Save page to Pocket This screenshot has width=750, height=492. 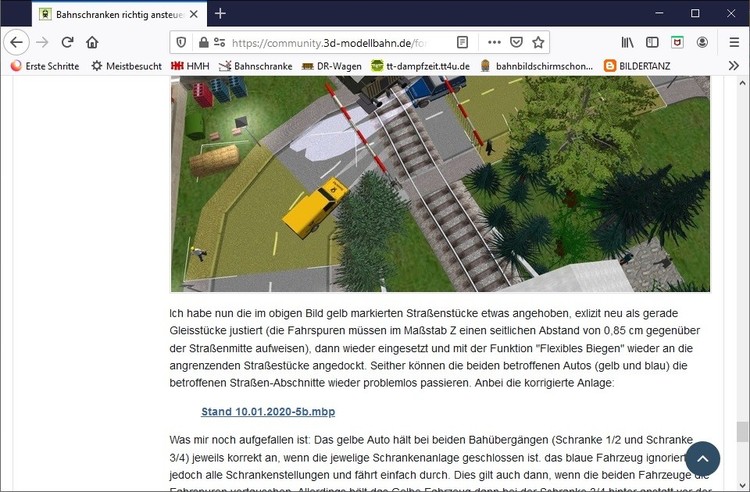516,43
